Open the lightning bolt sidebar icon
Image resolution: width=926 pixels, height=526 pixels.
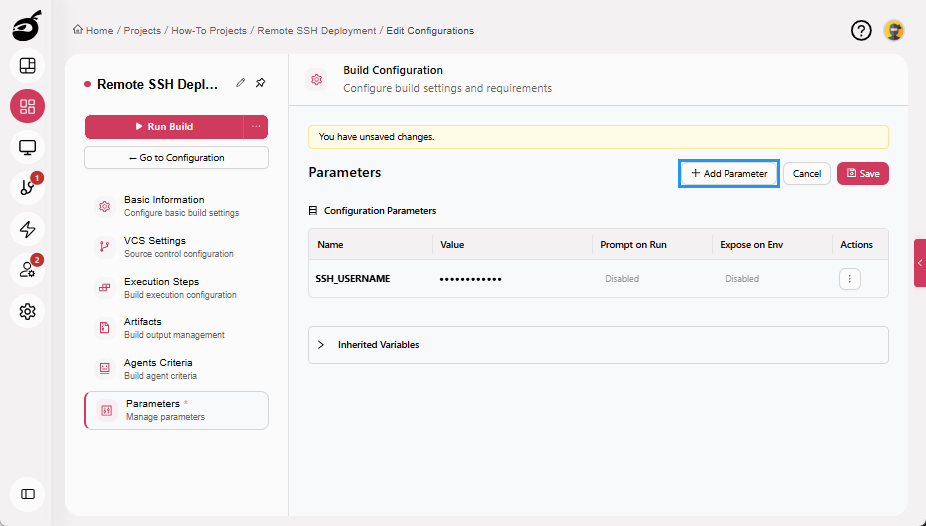27,230
